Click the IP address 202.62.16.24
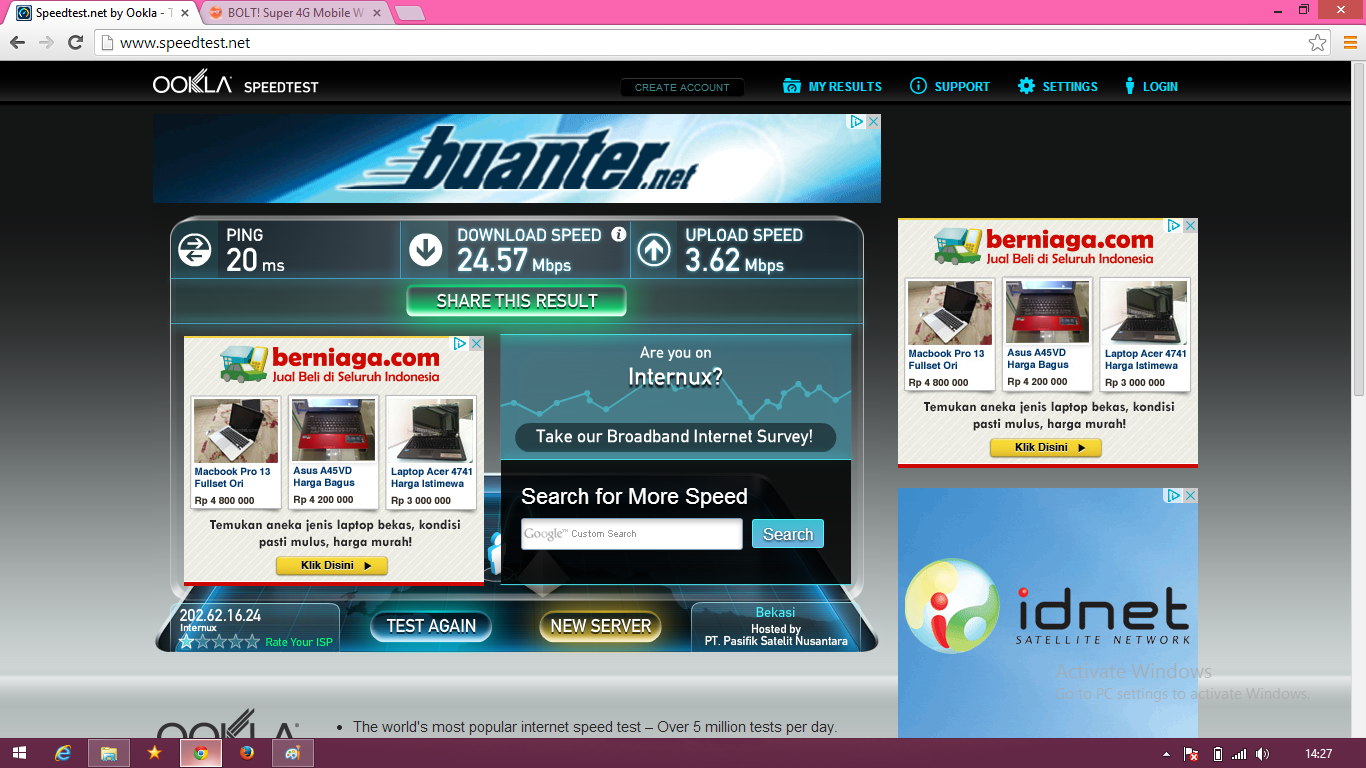 pos(220,615)
